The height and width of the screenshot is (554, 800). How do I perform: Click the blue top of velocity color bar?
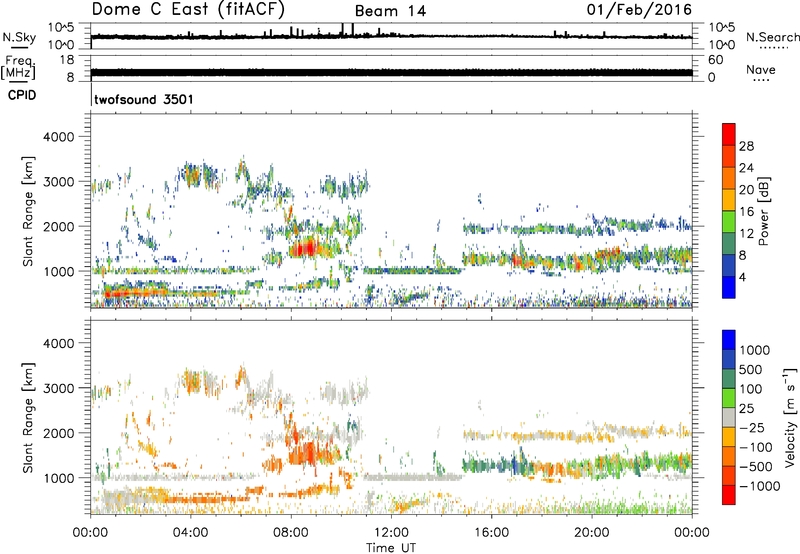click(x=729, y=340)
